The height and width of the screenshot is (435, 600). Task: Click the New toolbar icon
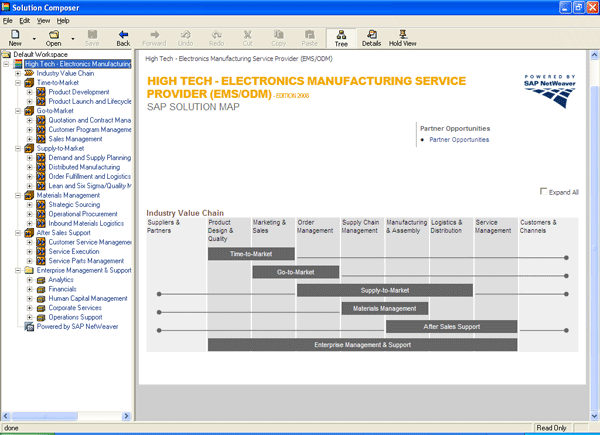(15, 35)
